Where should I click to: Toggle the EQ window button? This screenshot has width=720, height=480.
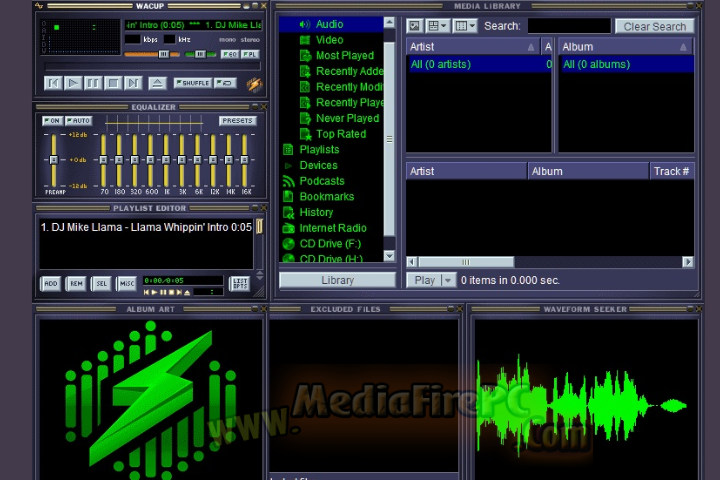click(230, 54)
